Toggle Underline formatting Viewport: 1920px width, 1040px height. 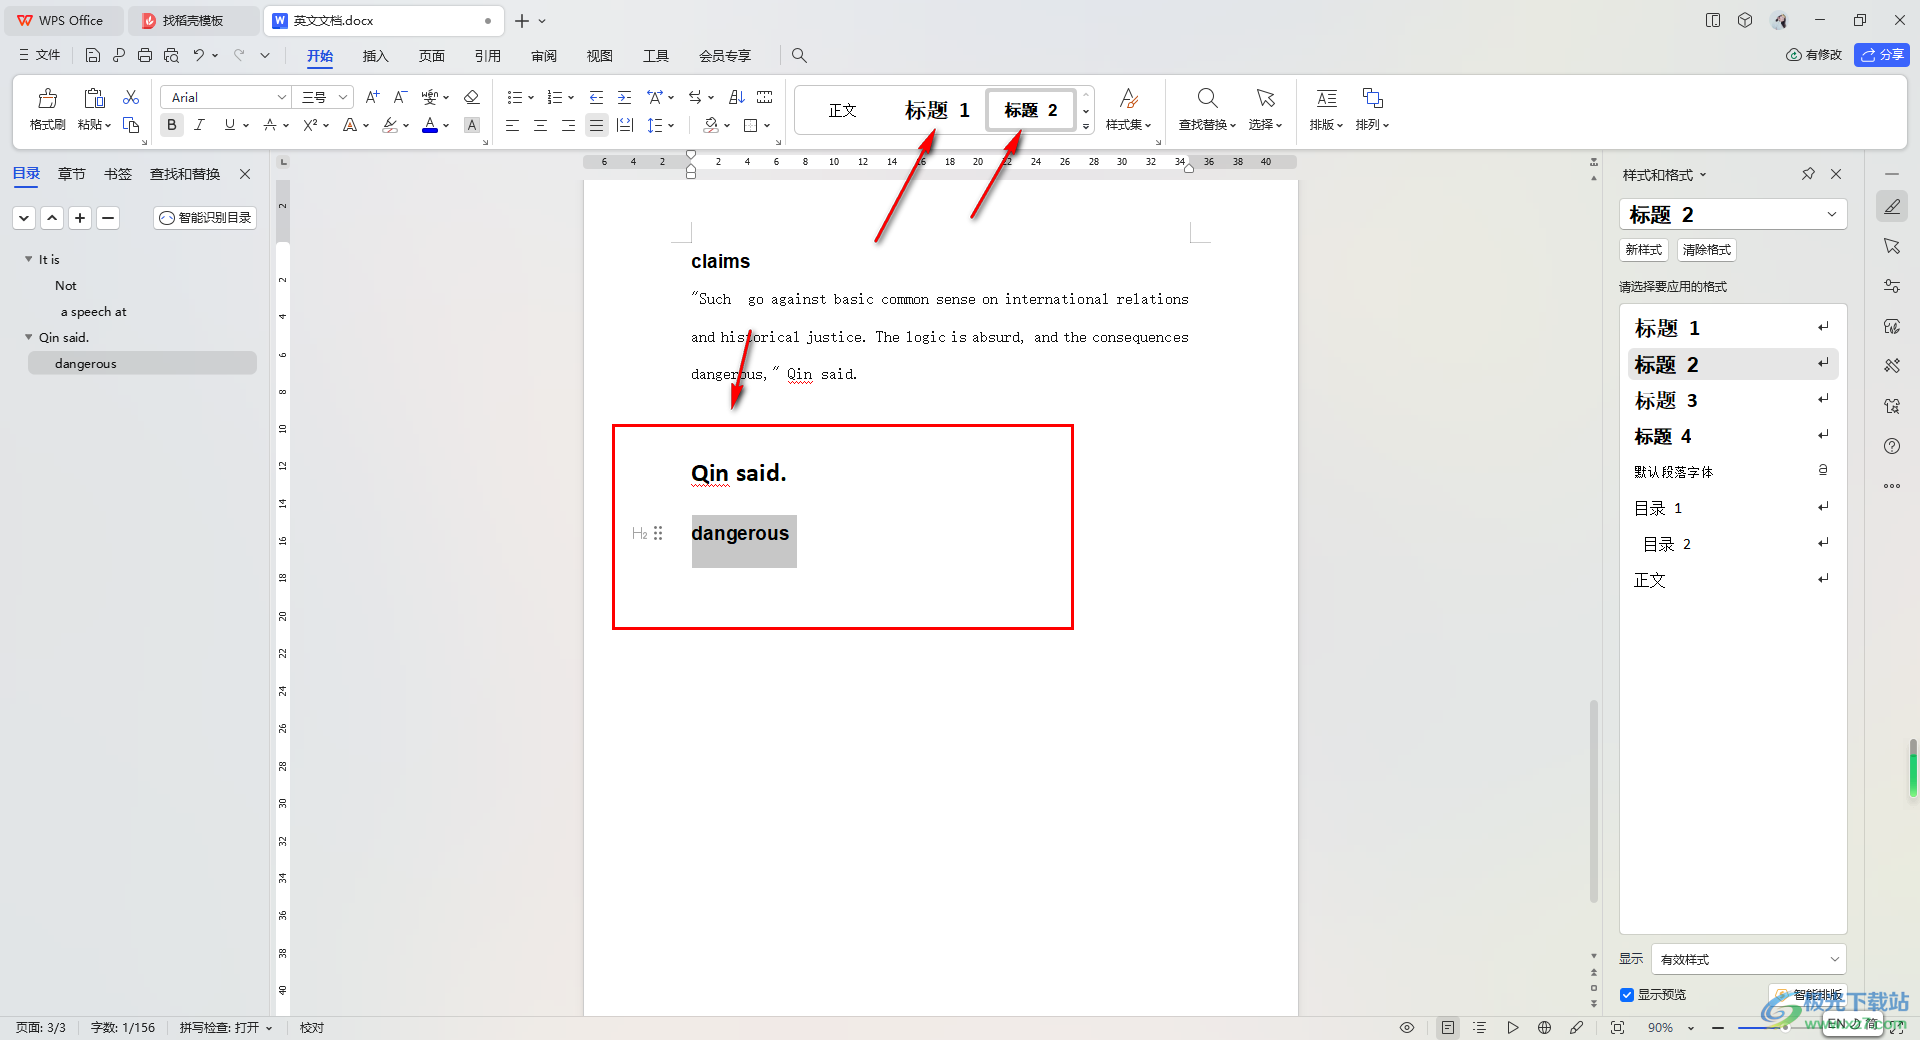(x=230, y=125)
